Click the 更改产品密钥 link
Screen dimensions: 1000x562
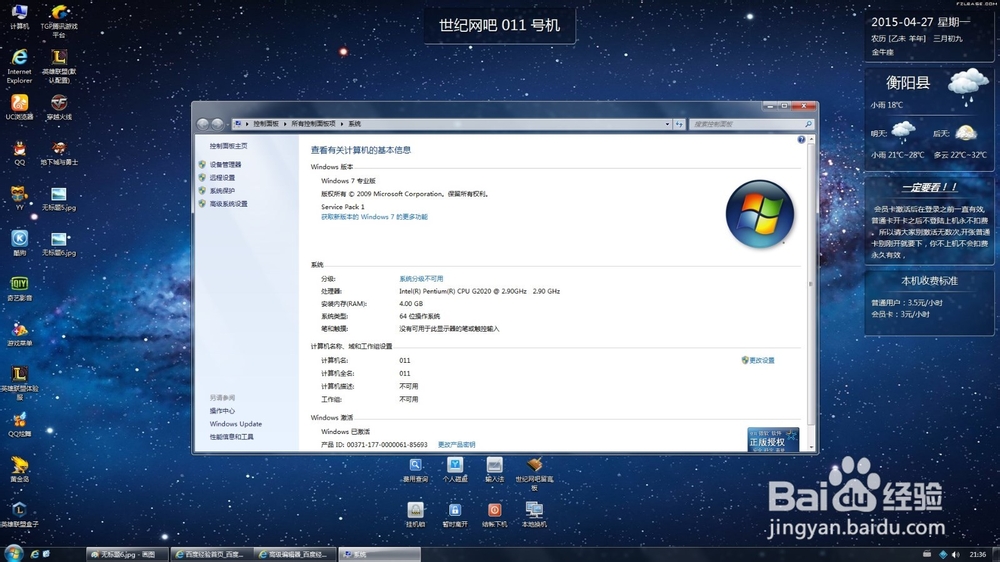coord(457,445)
